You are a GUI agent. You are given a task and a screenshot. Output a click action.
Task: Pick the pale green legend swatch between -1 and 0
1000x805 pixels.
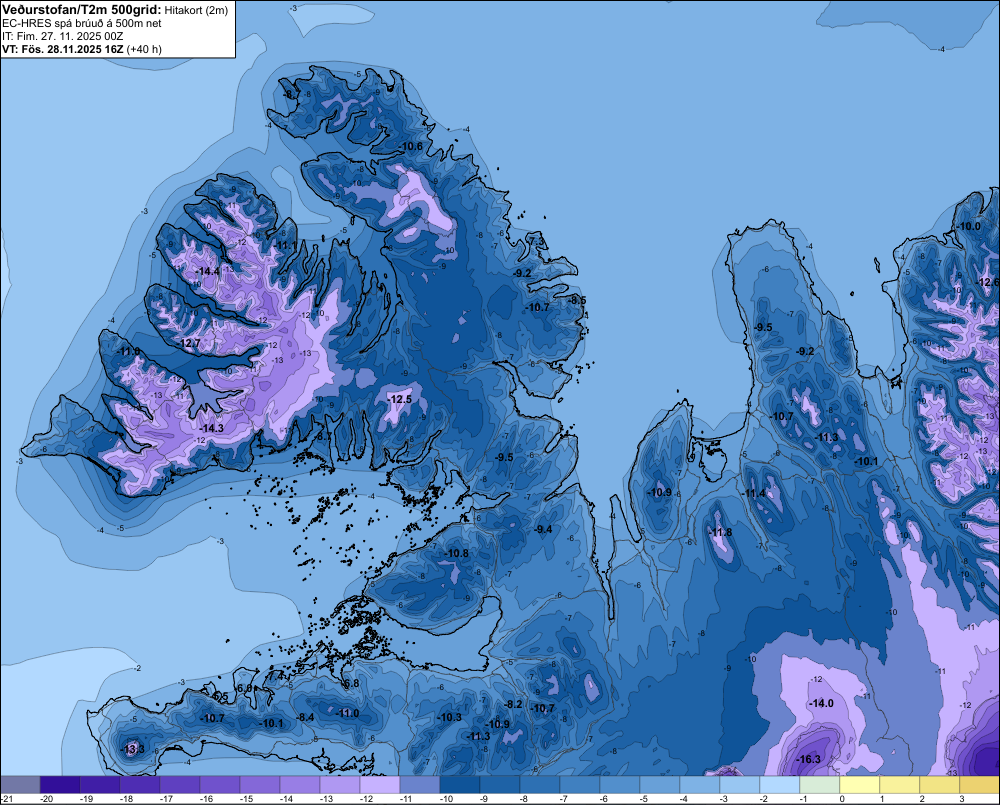tap(820, 785)
